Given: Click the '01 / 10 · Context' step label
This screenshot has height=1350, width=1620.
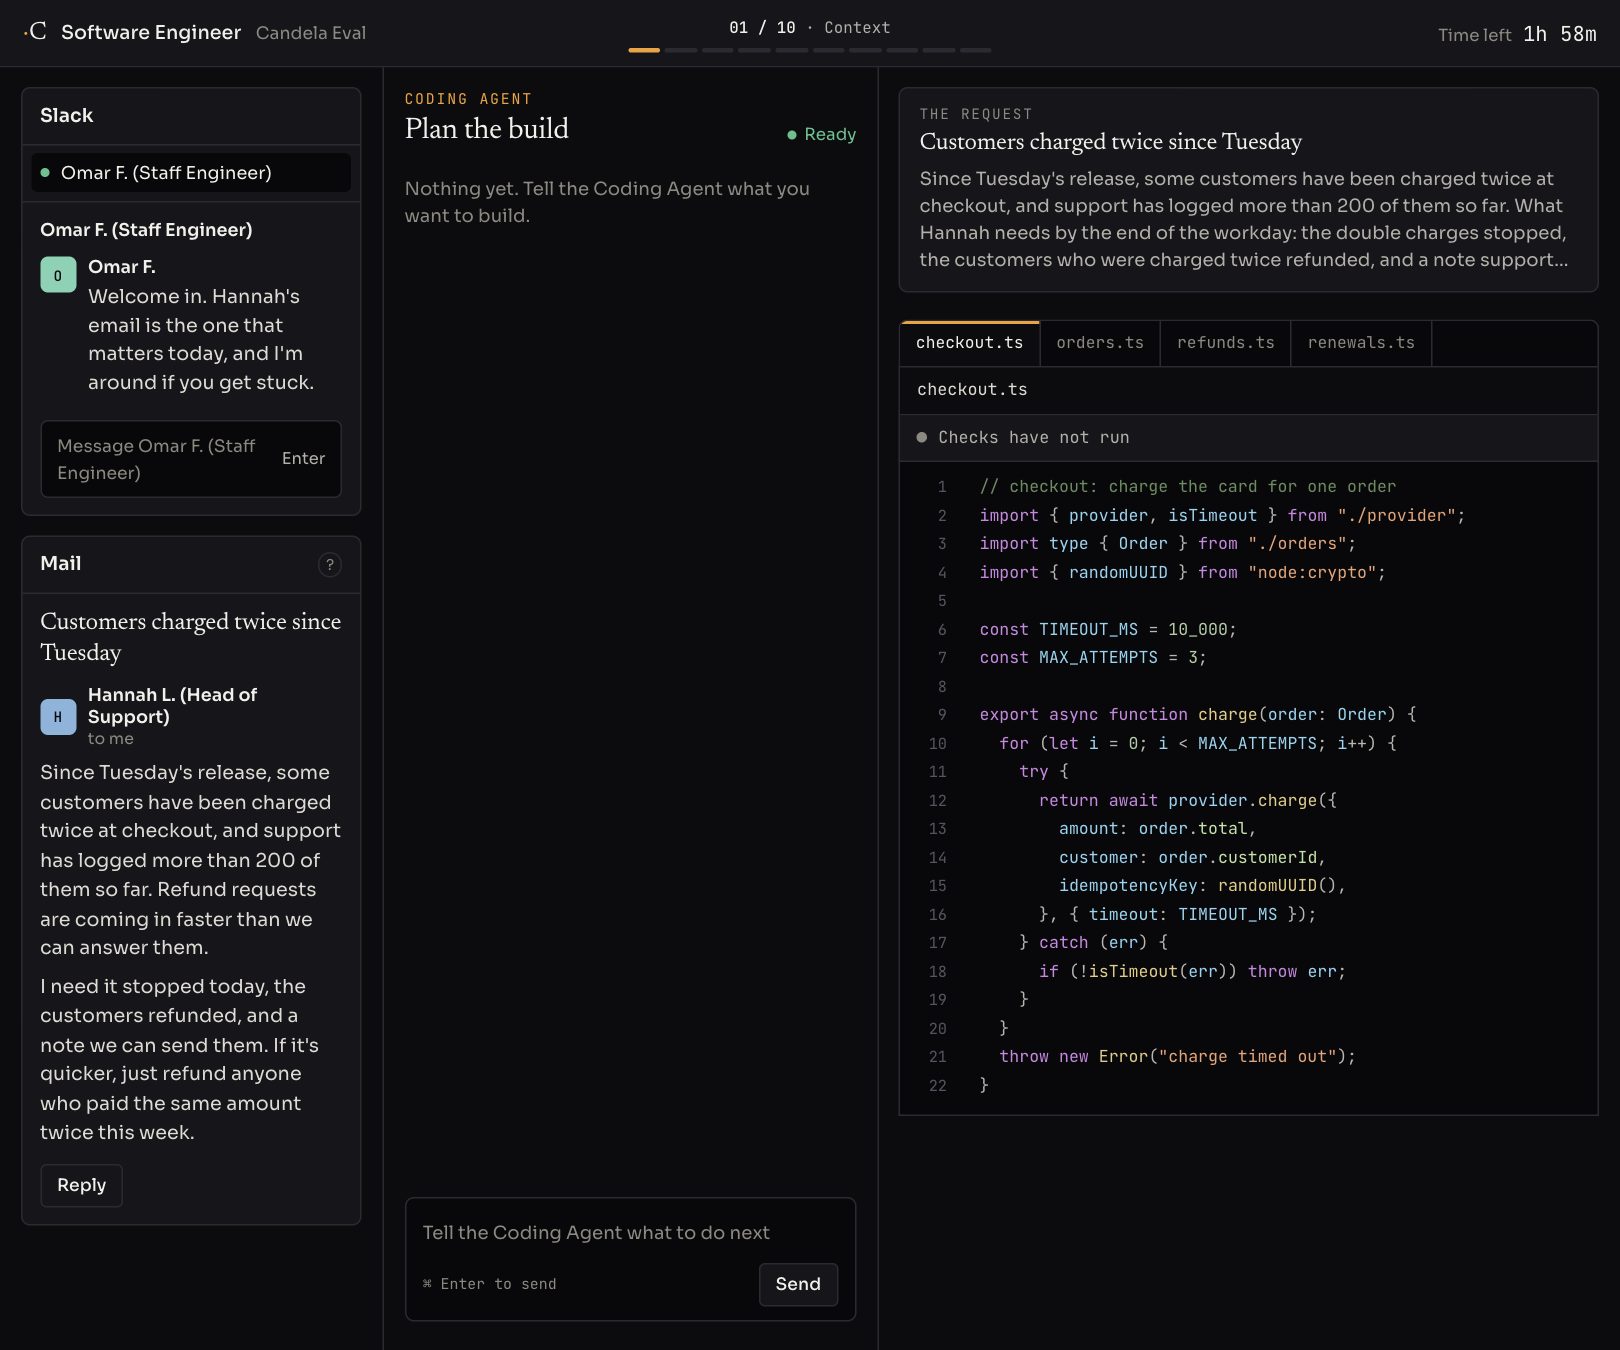Looking at the screenshot, I should [x=809, y=27].
